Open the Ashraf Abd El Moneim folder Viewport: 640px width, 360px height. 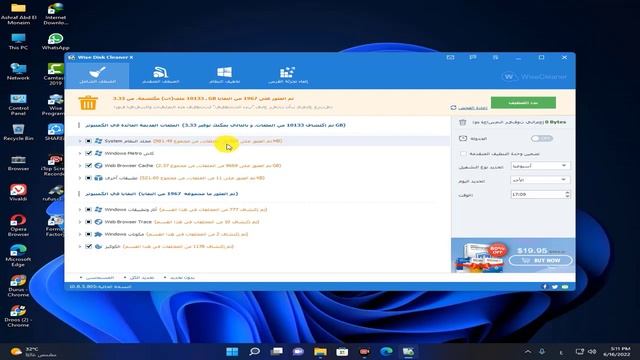[18, 14]
